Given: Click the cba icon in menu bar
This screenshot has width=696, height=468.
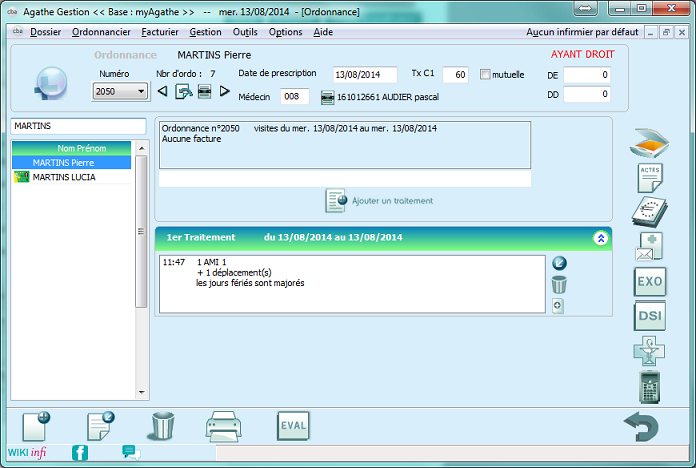Looking at the screenshot, I should (18, 31).
